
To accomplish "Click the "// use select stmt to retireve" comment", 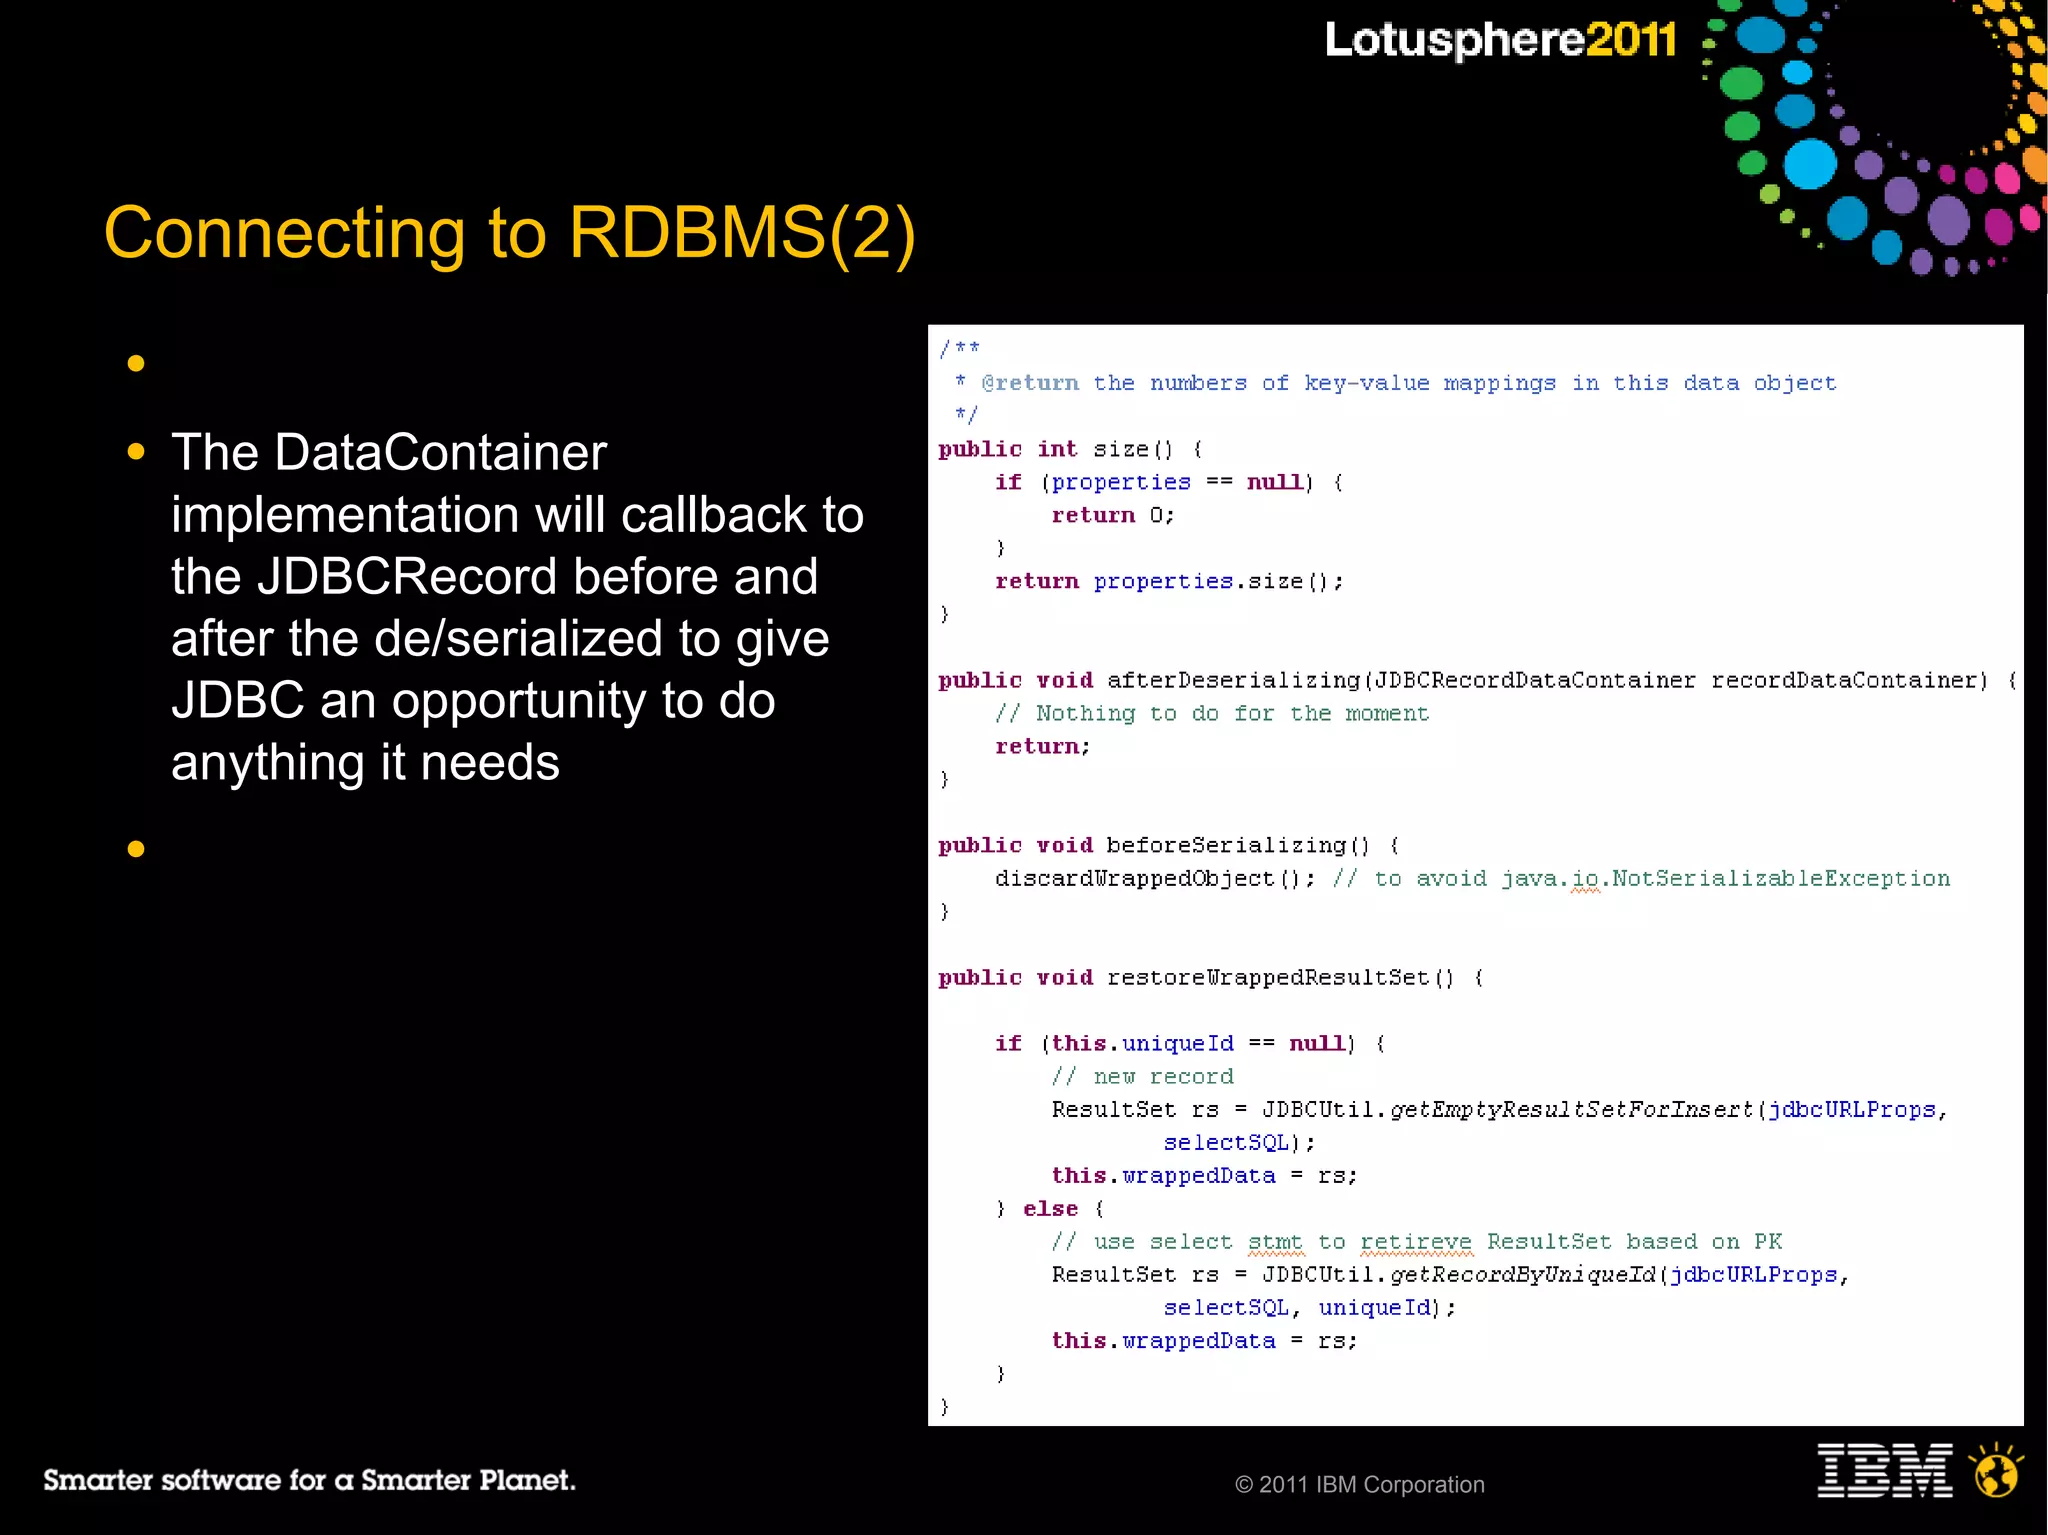I will tap(1416, 1241).
